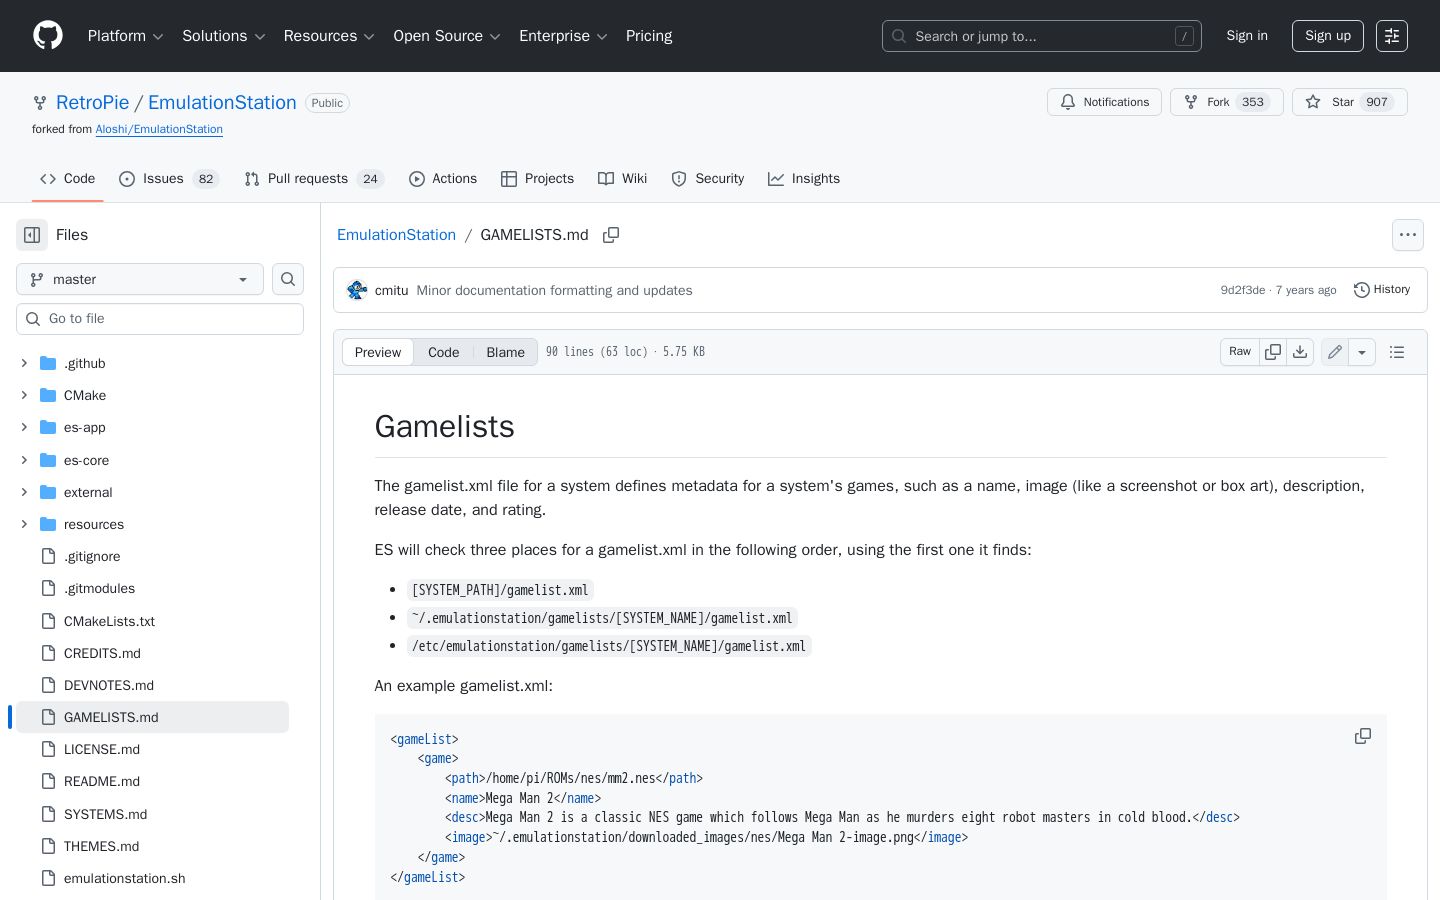Viewport: 1440px width, 900px height.
Task: Switch to the Code tab
Action: coord(68,179)
